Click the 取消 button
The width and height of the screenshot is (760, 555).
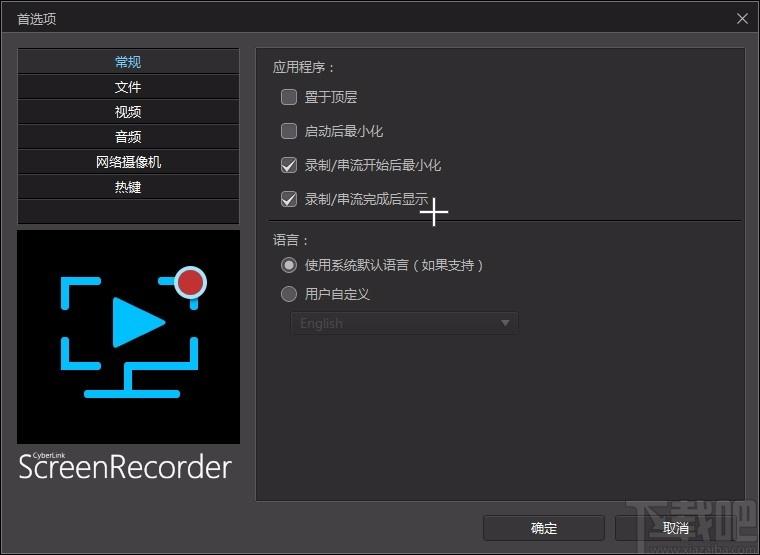click(x=676, y=528)
